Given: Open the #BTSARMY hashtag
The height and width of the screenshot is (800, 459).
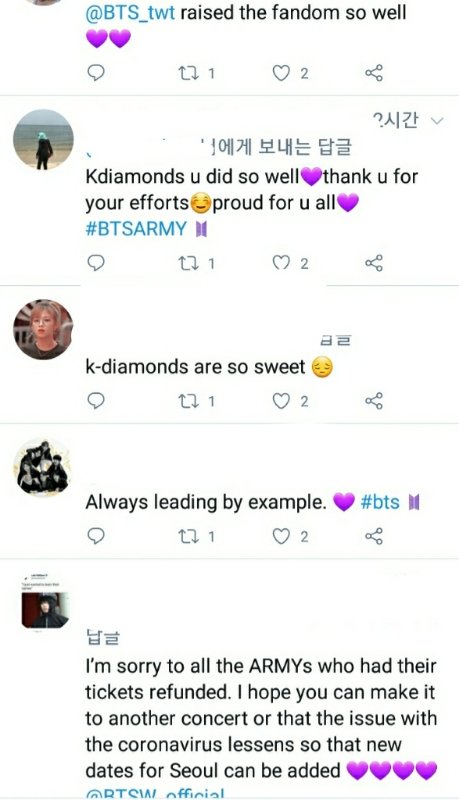Looking at the screenshot, I should tap(136, 229).
